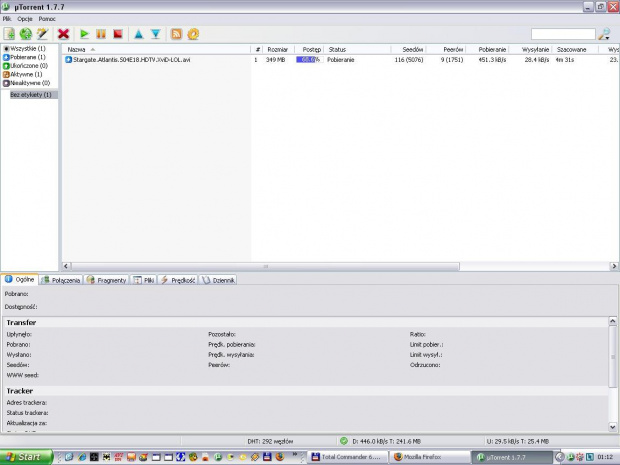
Task: Switch to the Dziennik tab
Action: click(218, 280)
